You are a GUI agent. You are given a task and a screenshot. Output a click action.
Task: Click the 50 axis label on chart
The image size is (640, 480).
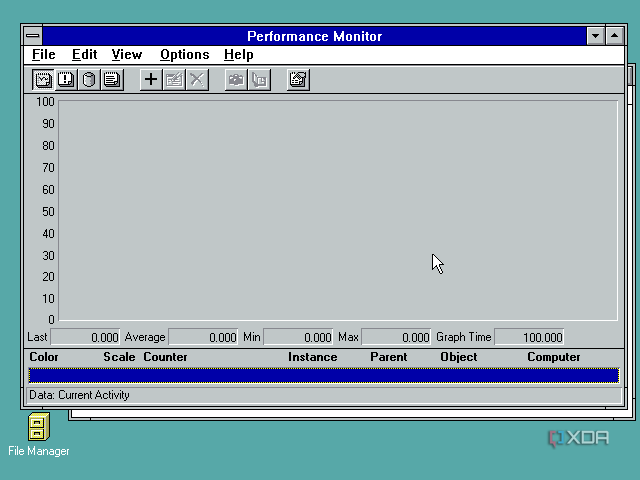pyautogui.click(x=48, y=212)
